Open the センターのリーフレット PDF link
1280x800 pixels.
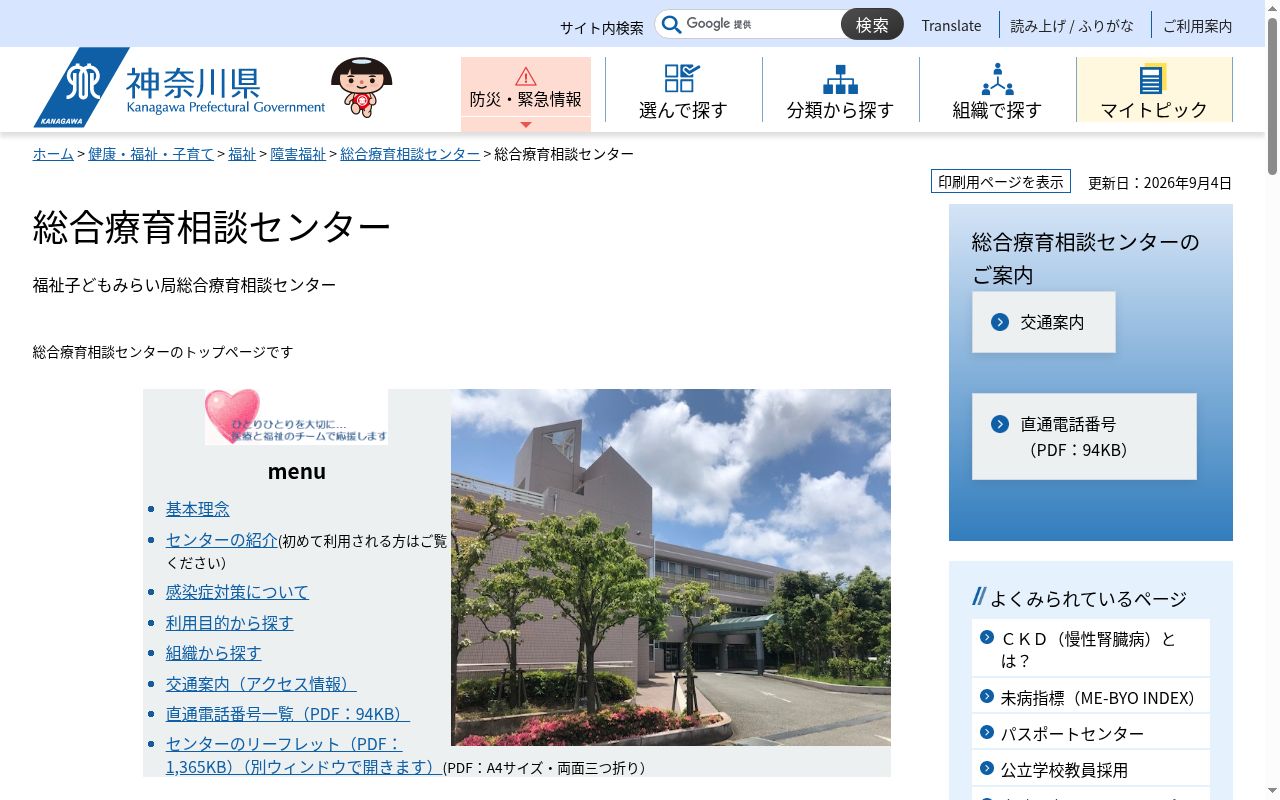coord(304,756)
